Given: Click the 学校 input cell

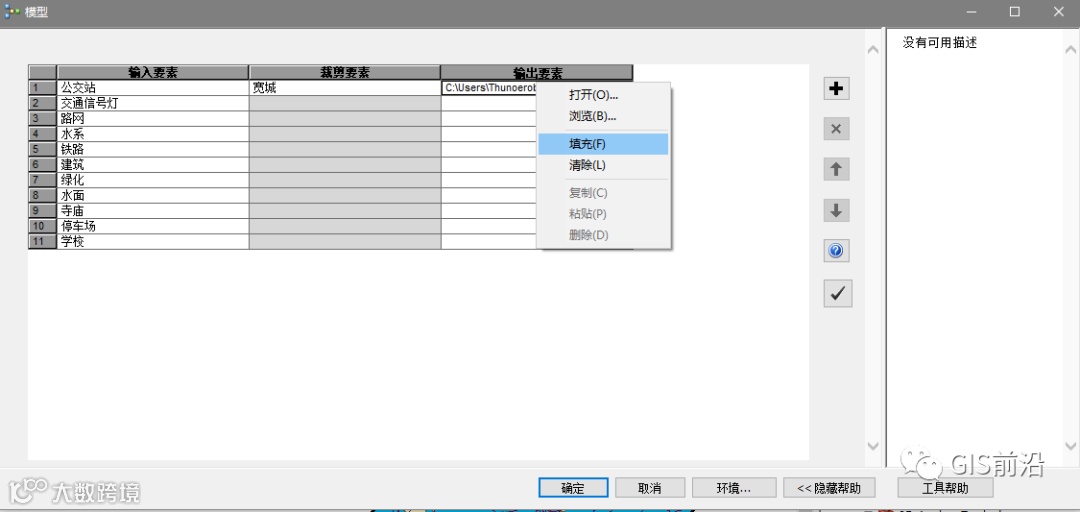Looking at the screenshot, I should tap(153, 242).
